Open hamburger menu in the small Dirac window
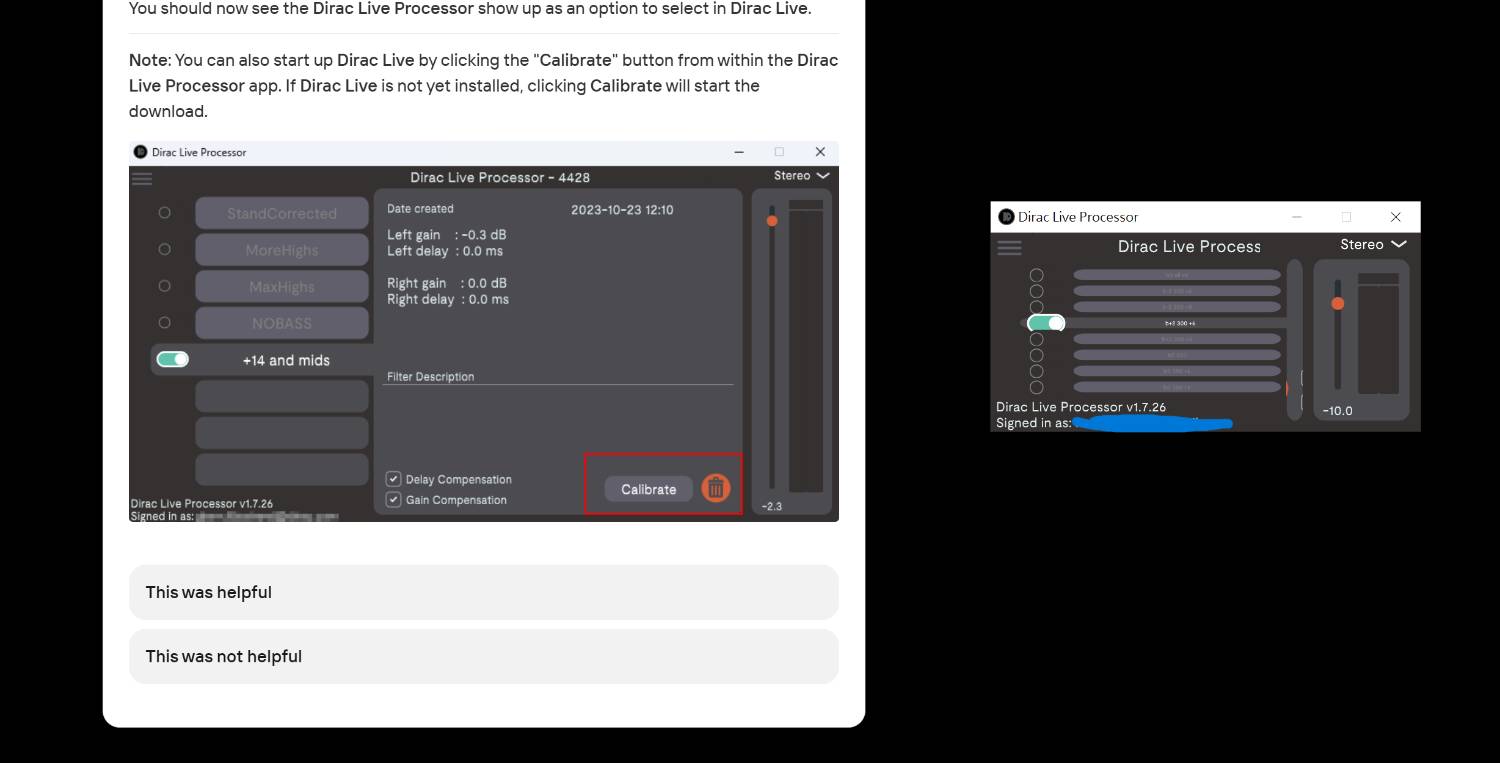Image resolution: width=1500 pixels, height=763 pixels. point(1010,247)
